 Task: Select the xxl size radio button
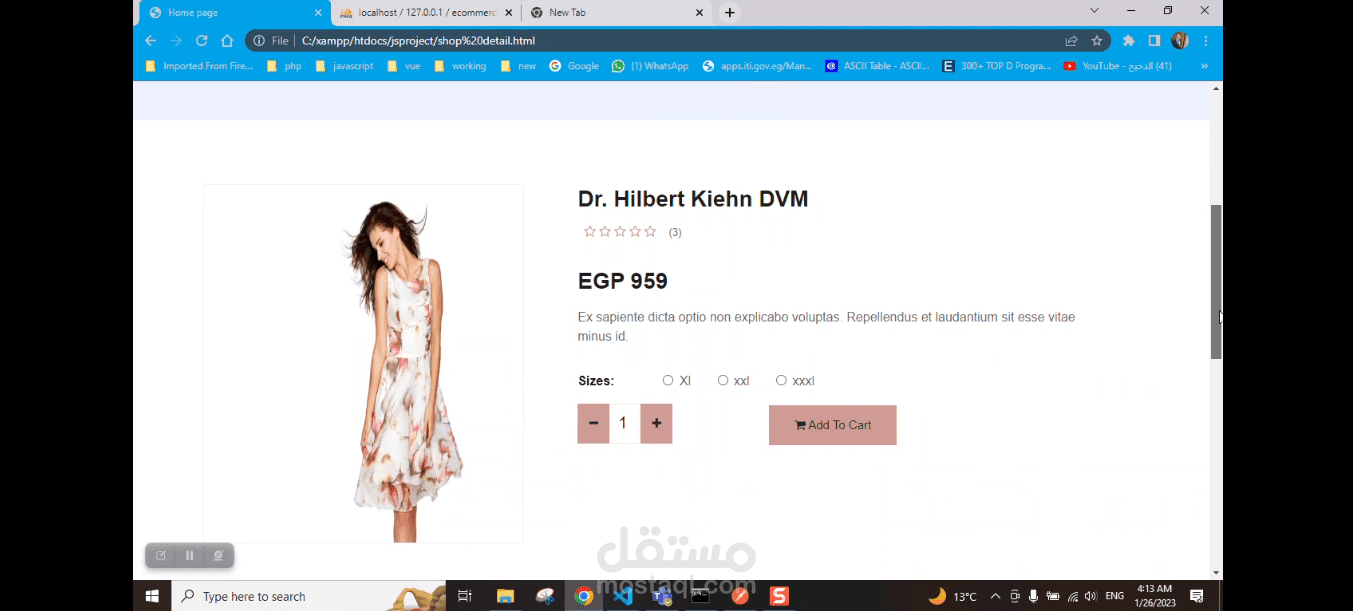pos(723,380)
